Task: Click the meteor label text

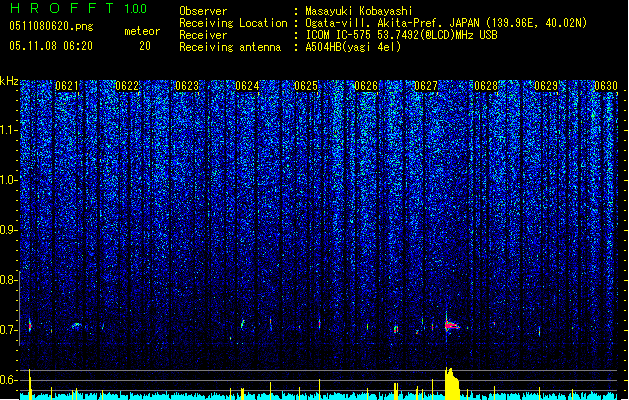Action: (x=142, y=31)
